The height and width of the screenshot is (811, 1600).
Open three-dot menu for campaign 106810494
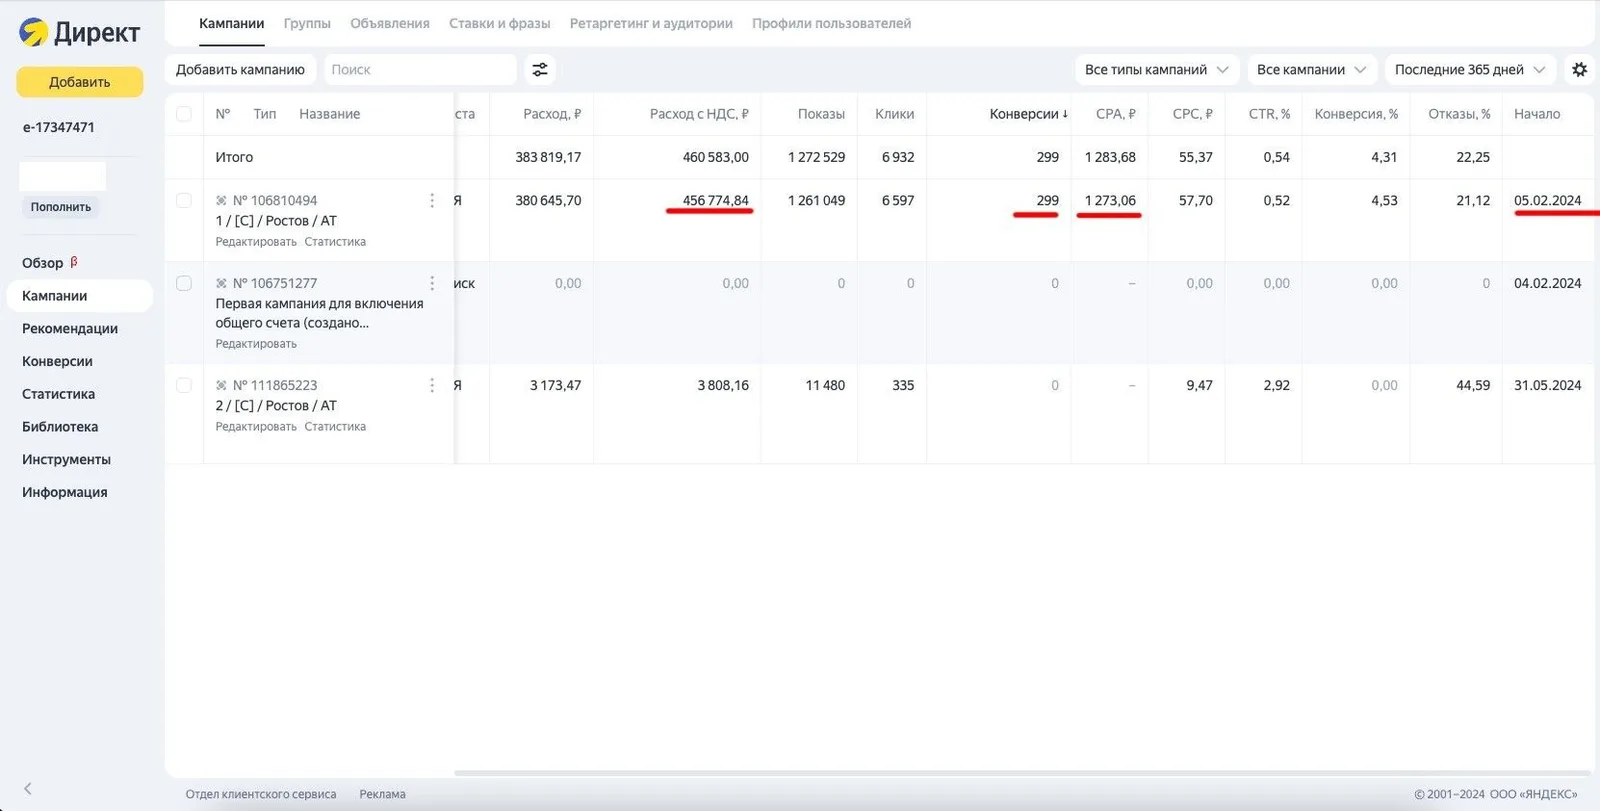click(x=432, y=201)
